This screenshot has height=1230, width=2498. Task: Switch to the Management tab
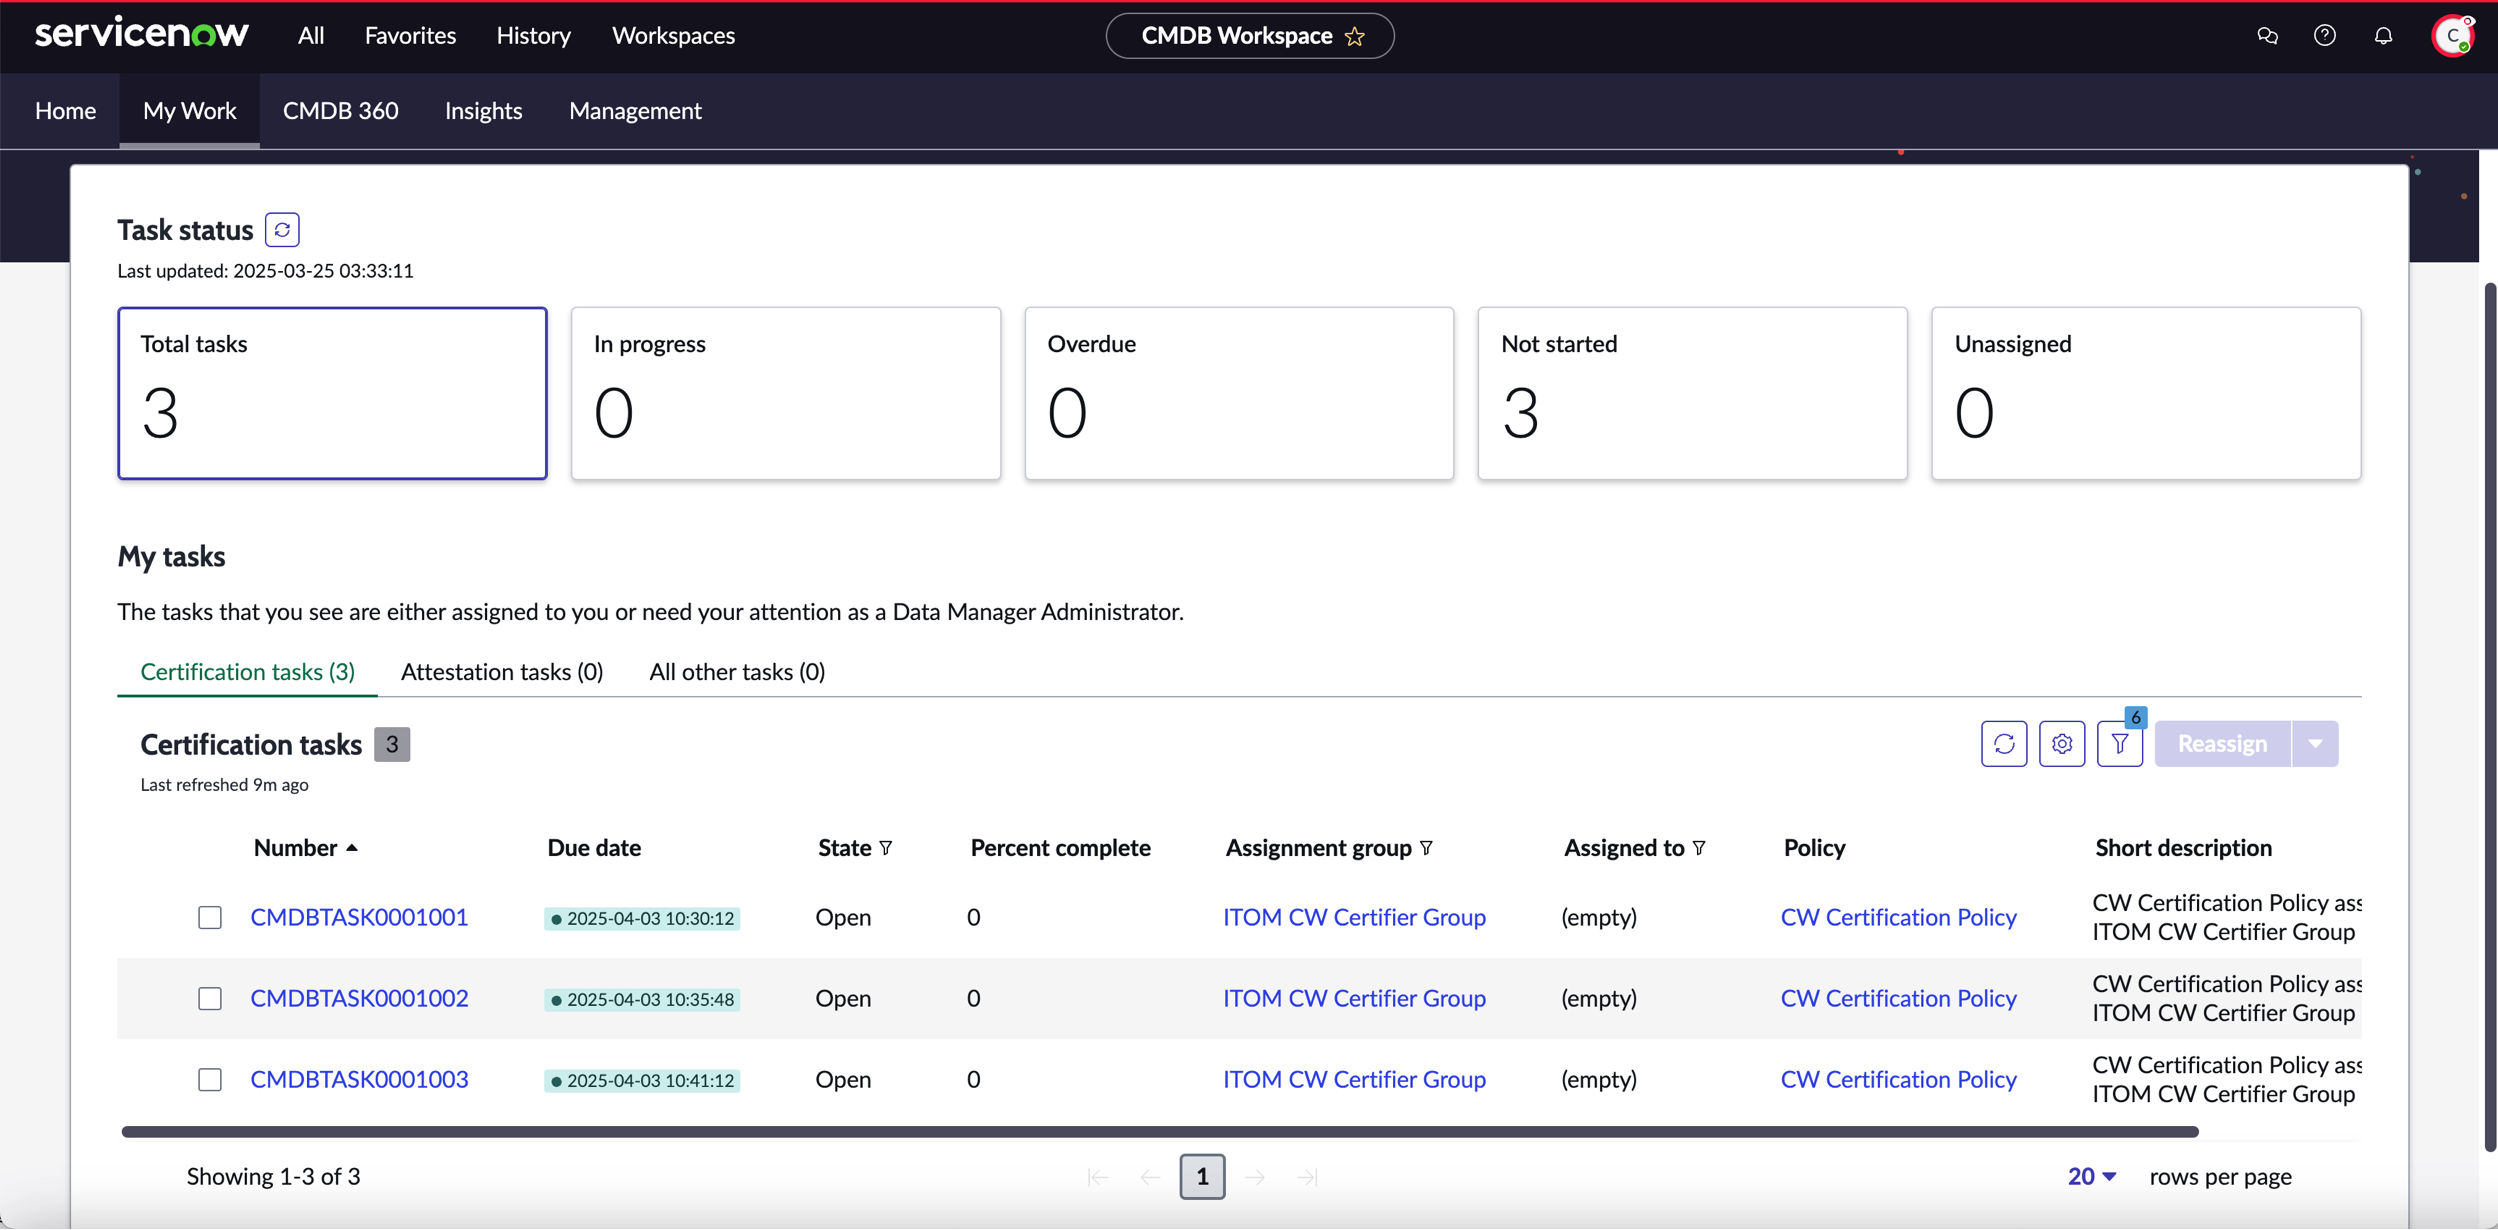click(636, 111)
